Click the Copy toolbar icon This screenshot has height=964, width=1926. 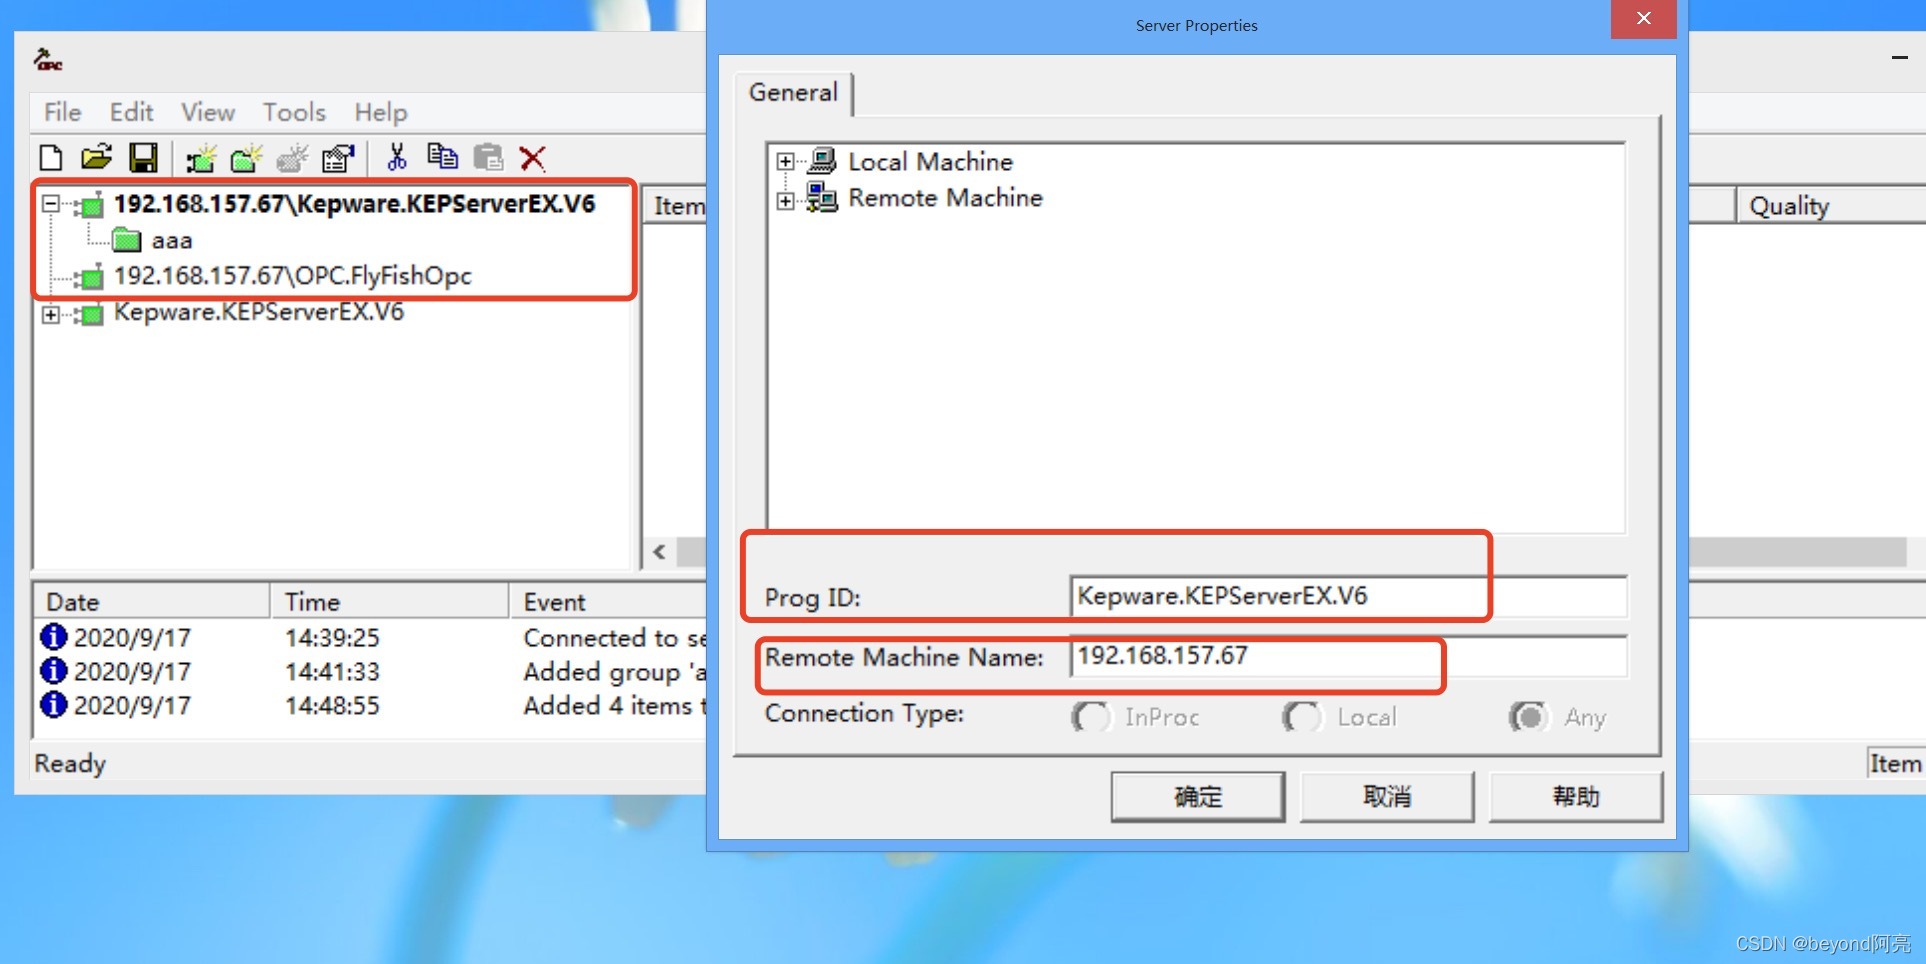(x=442, y=156)
